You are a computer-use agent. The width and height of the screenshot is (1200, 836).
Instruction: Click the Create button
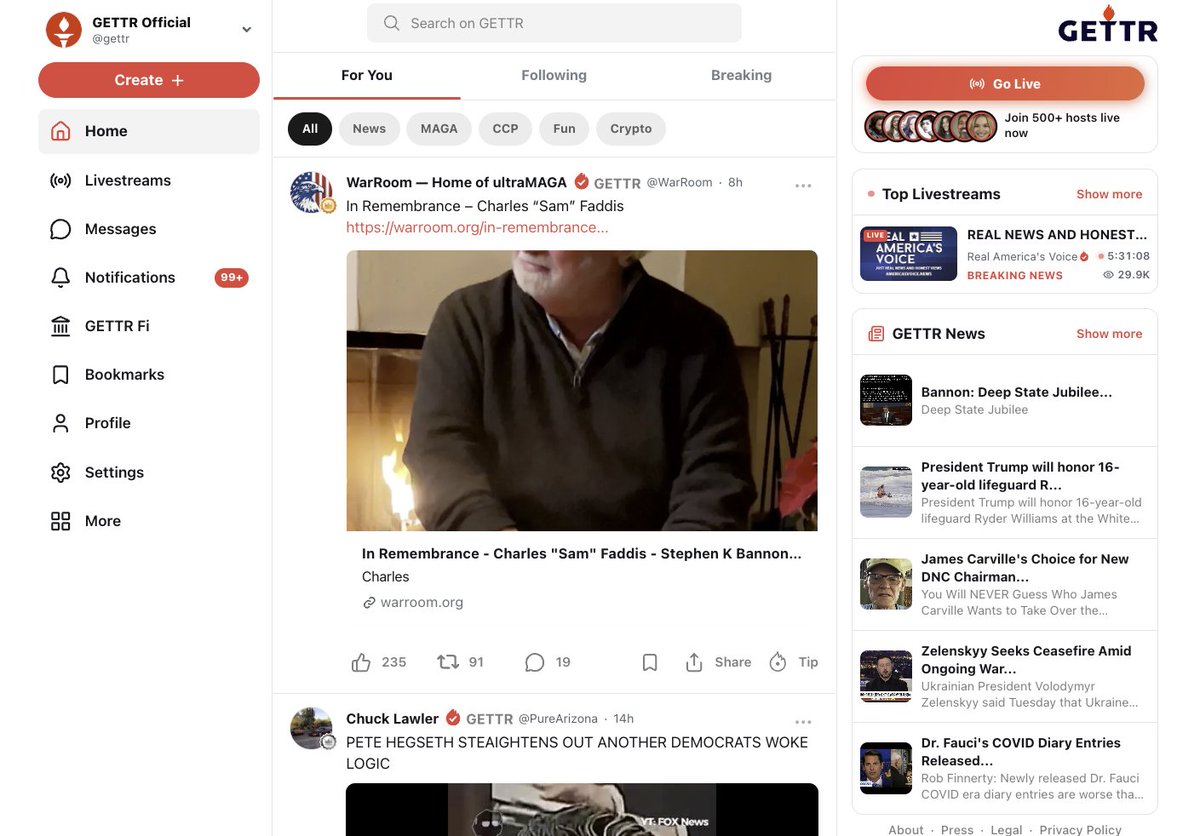click(x=149, y=80)
